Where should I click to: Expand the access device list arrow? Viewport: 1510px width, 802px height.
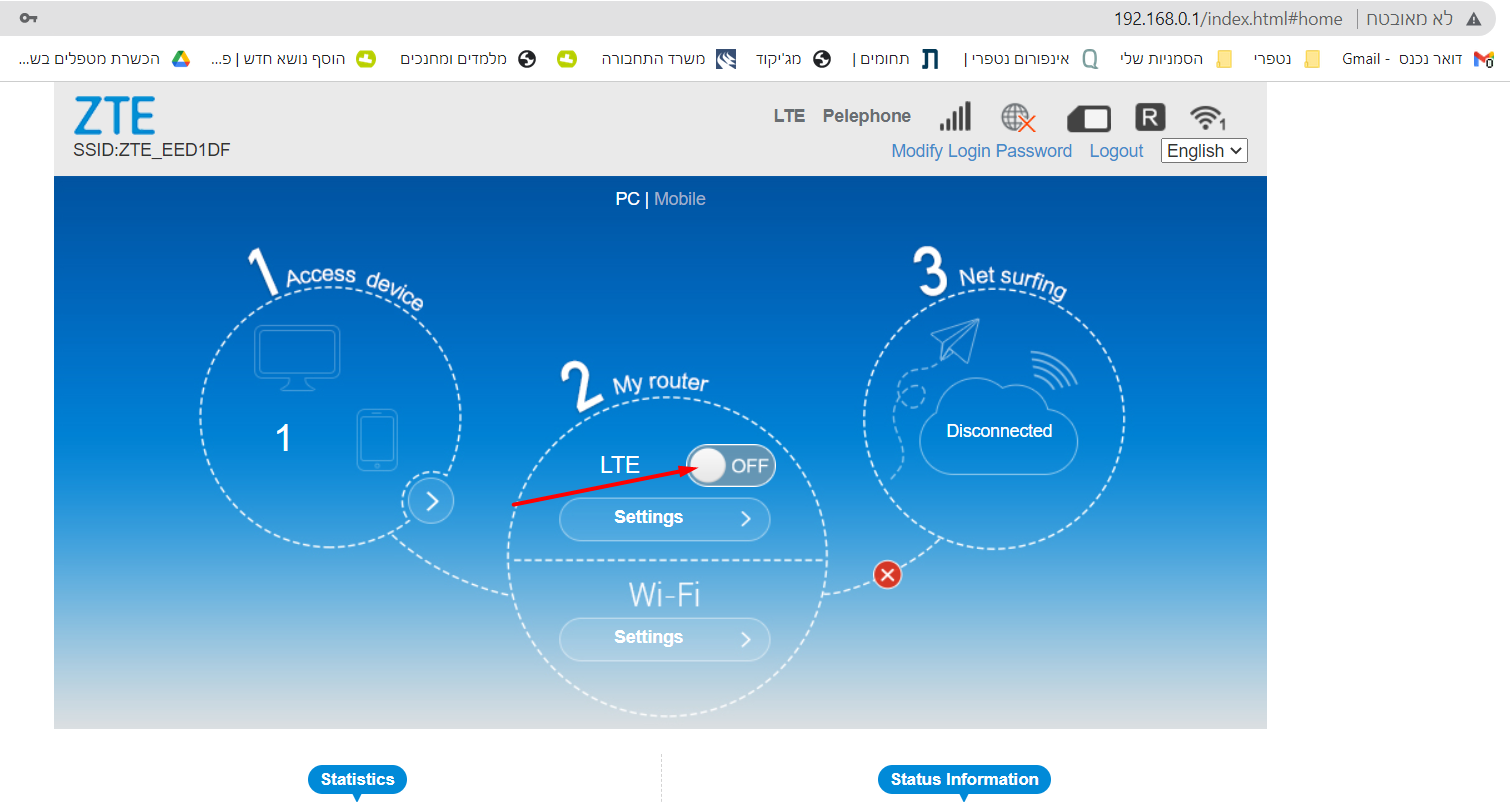(432, 501)
